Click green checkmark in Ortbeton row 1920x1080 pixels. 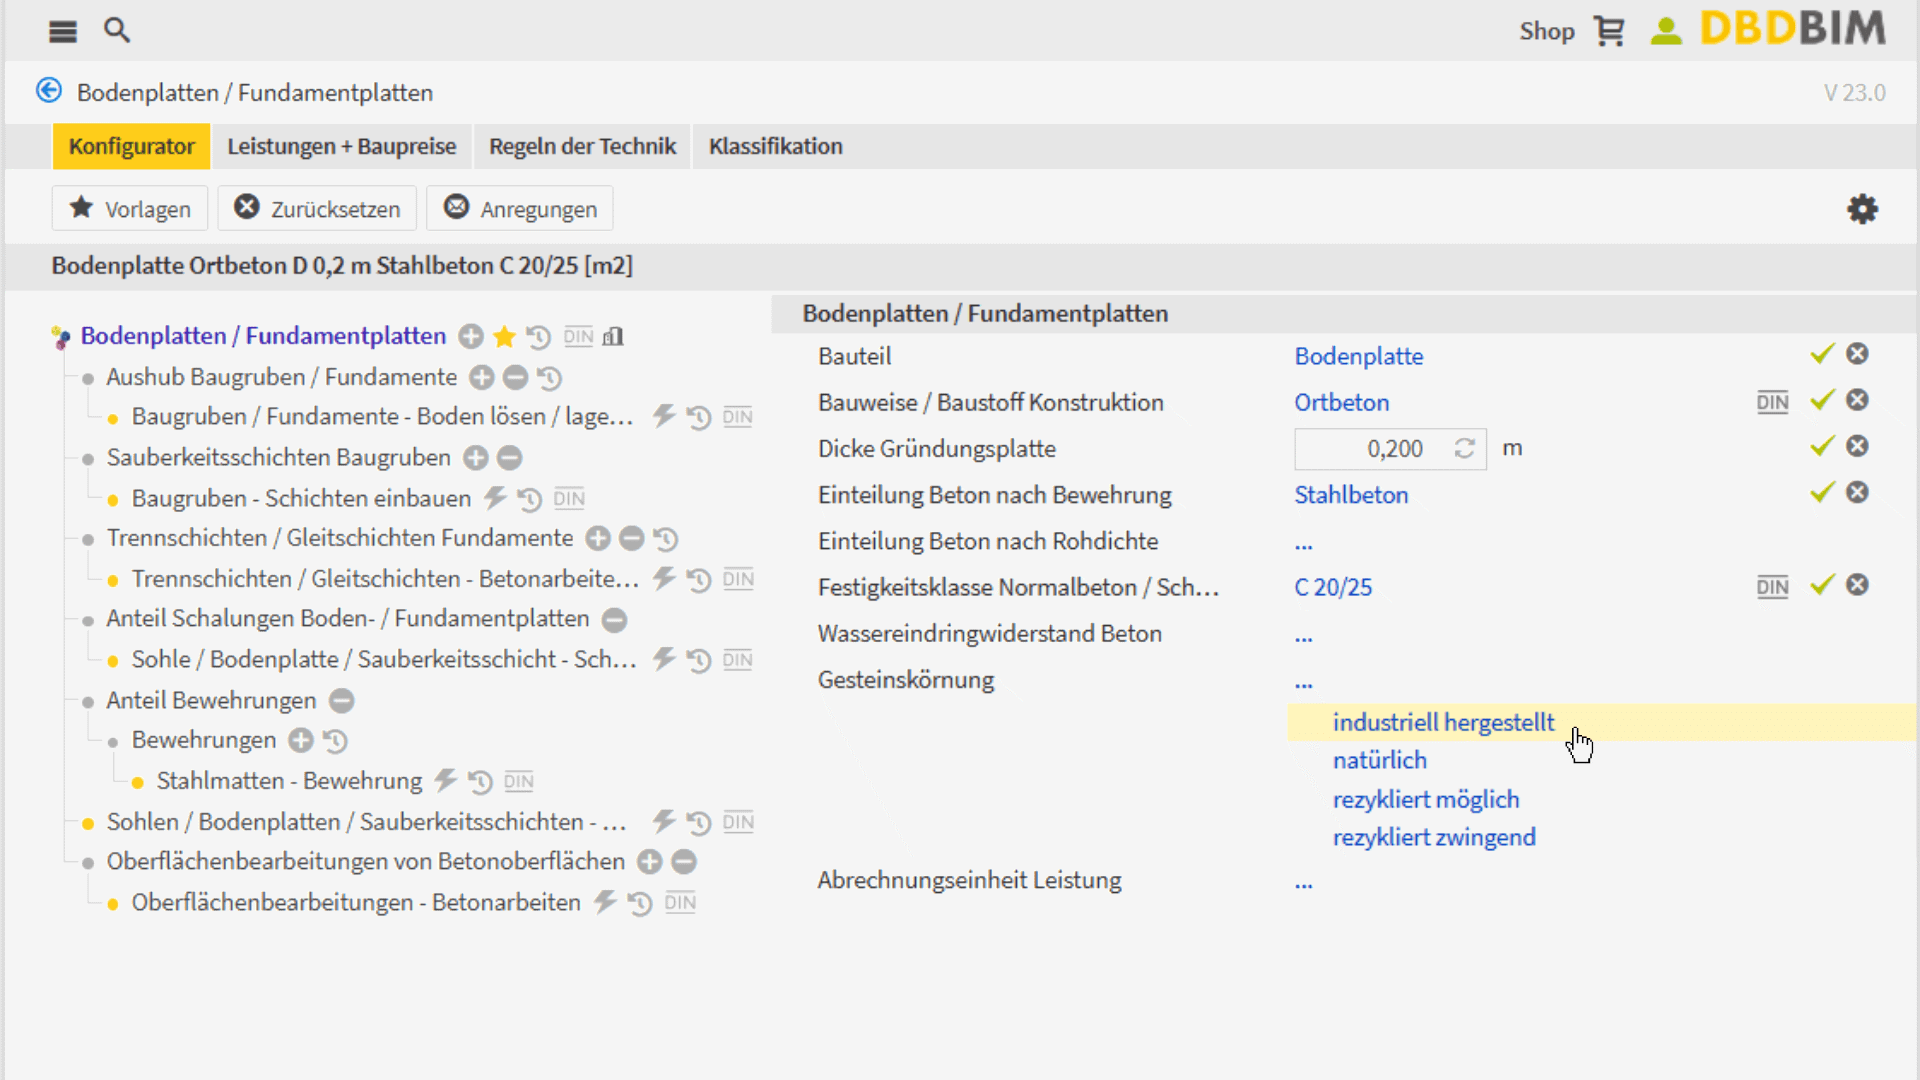pyautogui.click(x=1822, y=400)
